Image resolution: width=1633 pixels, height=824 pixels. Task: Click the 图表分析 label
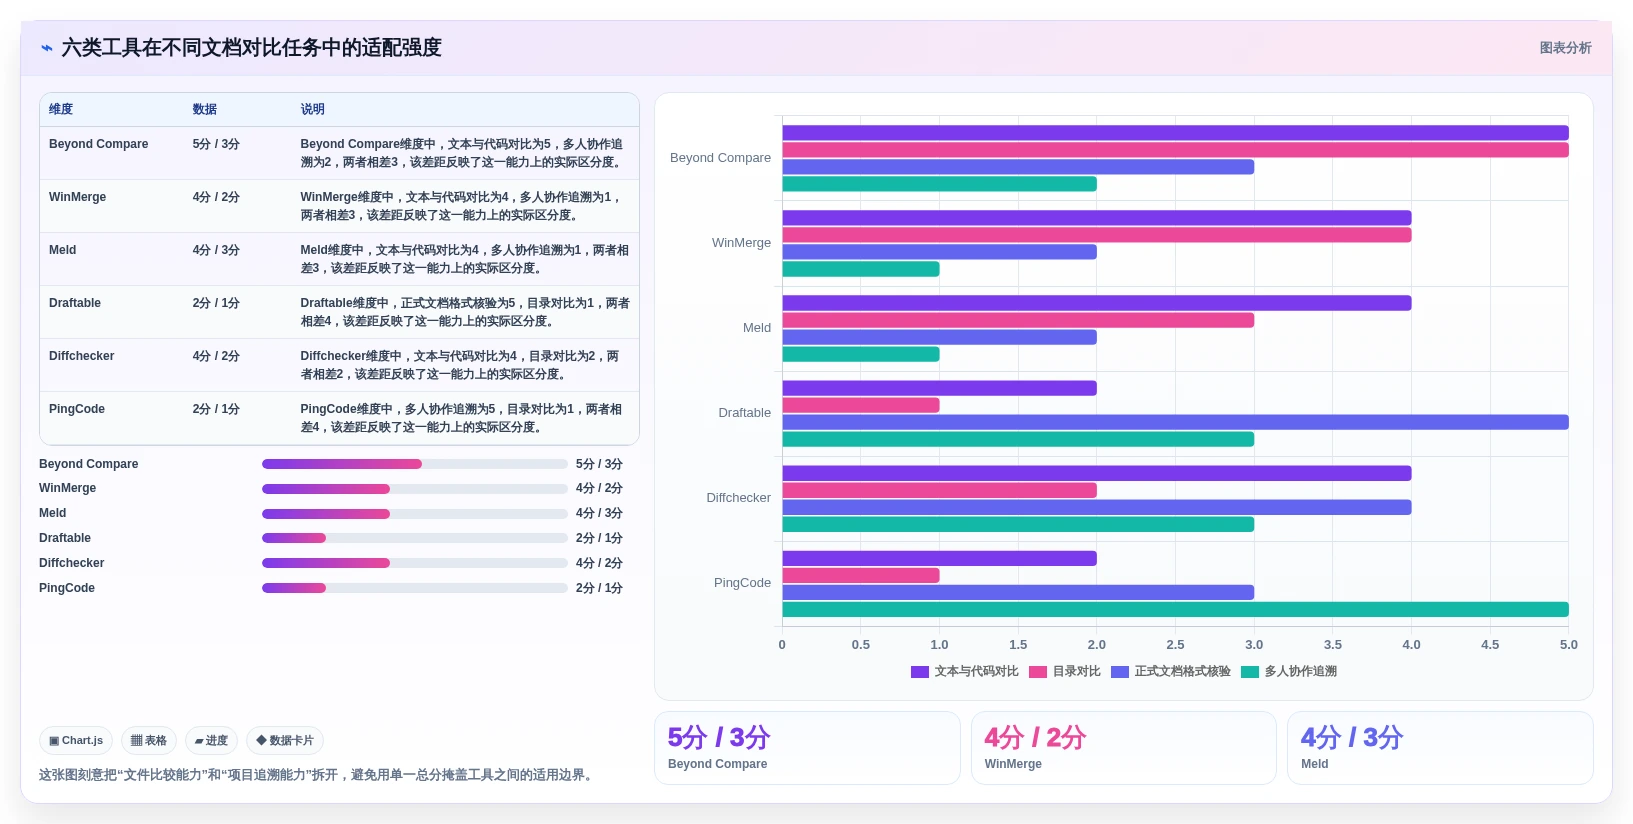[x=1565, y=48]
